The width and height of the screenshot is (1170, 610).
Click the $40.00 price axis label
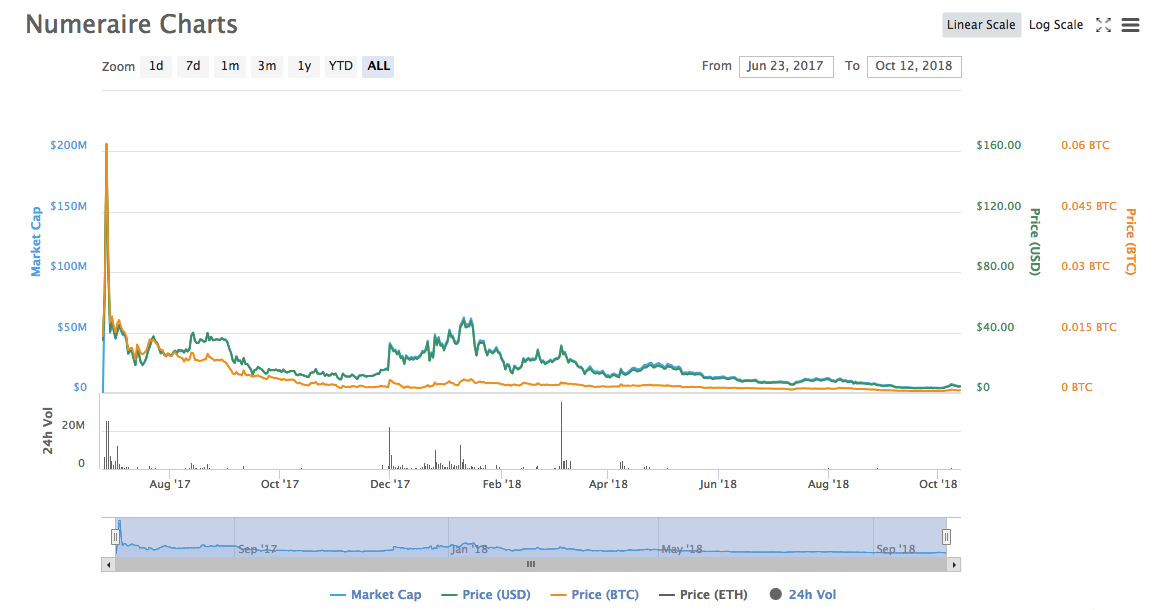995,327
